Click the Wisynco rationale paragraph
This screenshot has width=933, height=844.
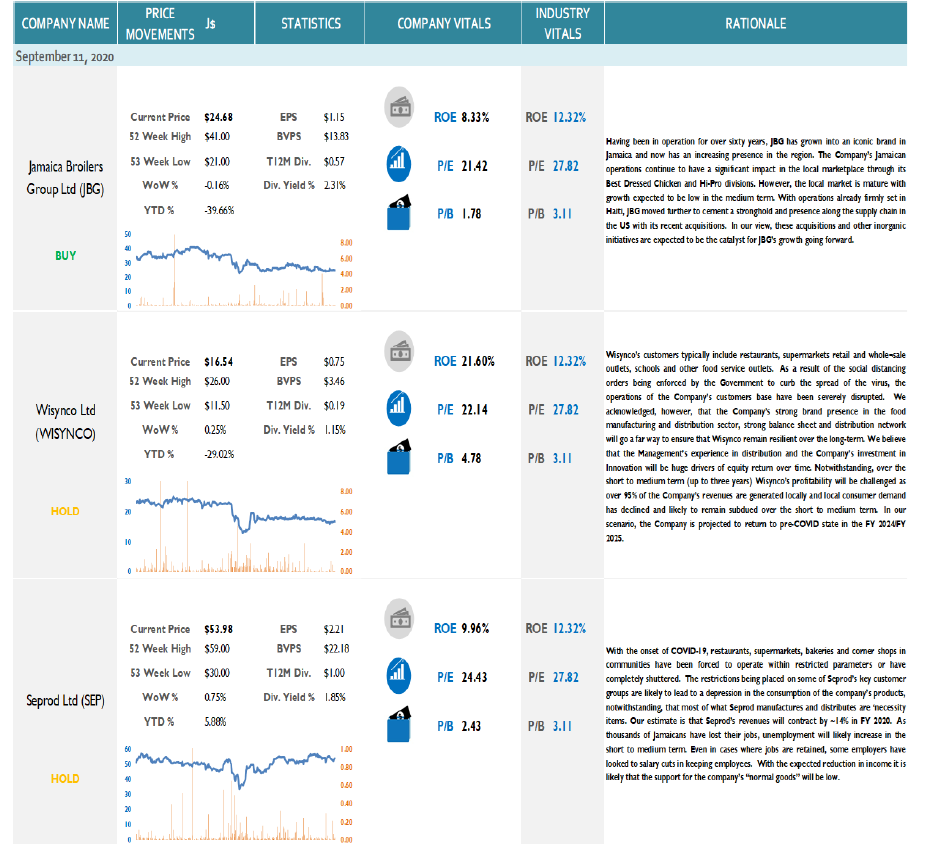pos(756,446)
